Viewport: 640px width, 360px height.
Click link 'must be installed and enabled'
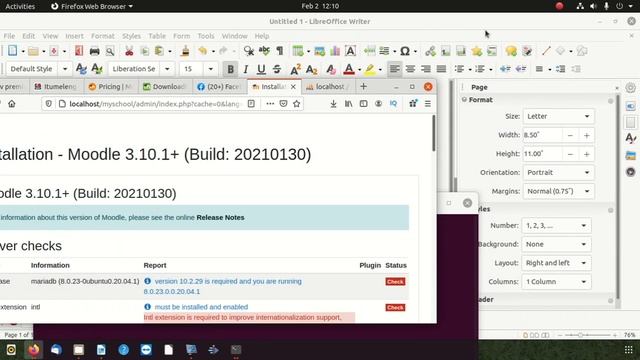[201, 307]
